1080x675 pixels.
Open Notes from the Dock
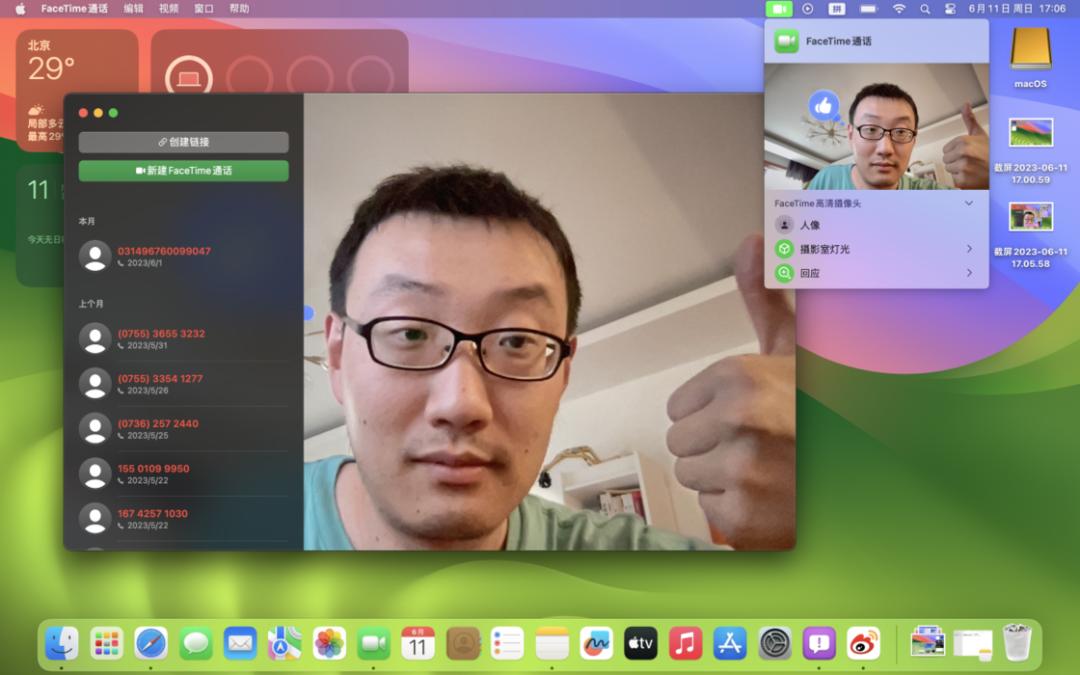pos(552,643)
